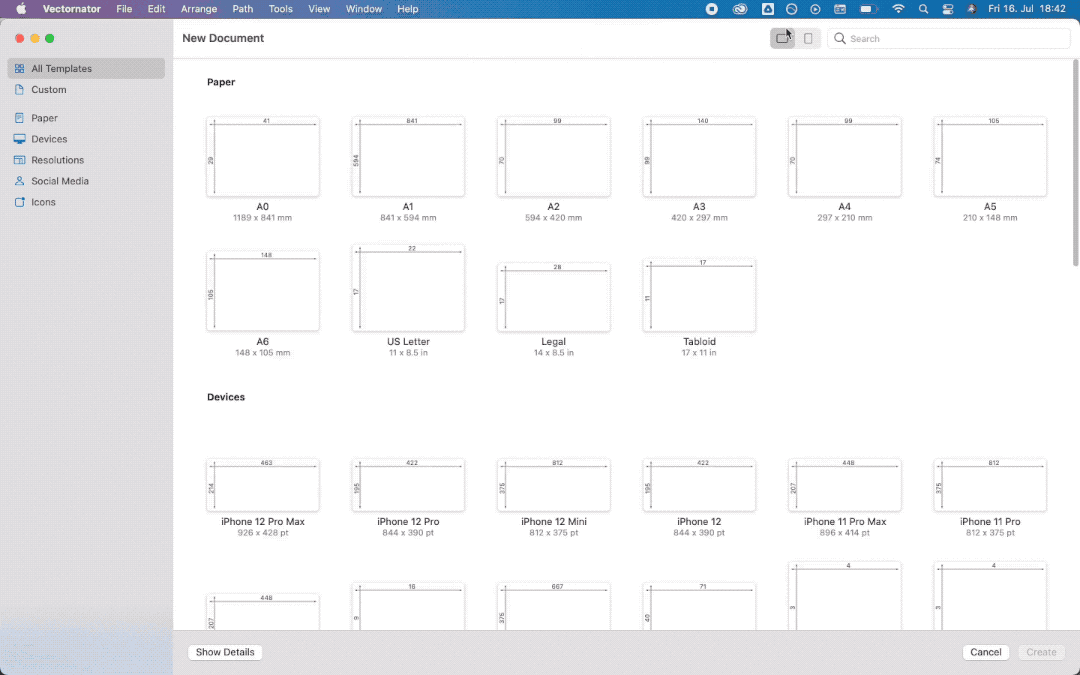
Task: Open the File menu
Action: pos(124,9)
